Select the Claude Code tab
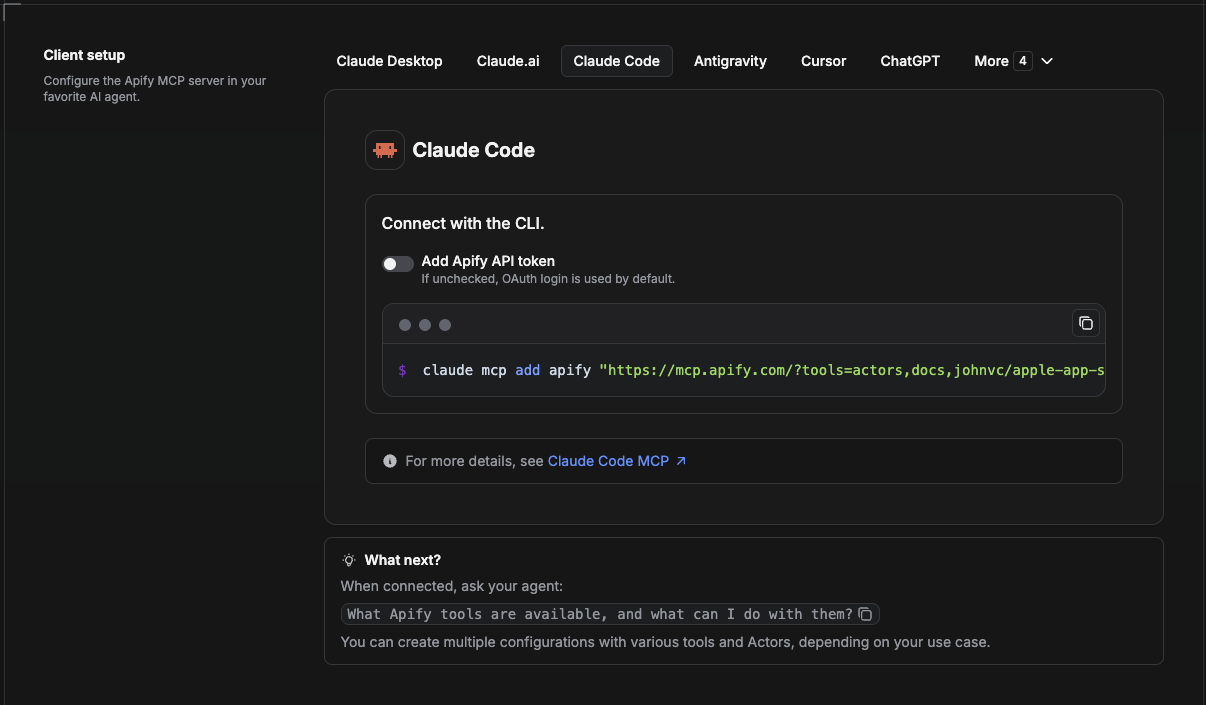The image size is (1206, 705). click(x=617, y=61)
